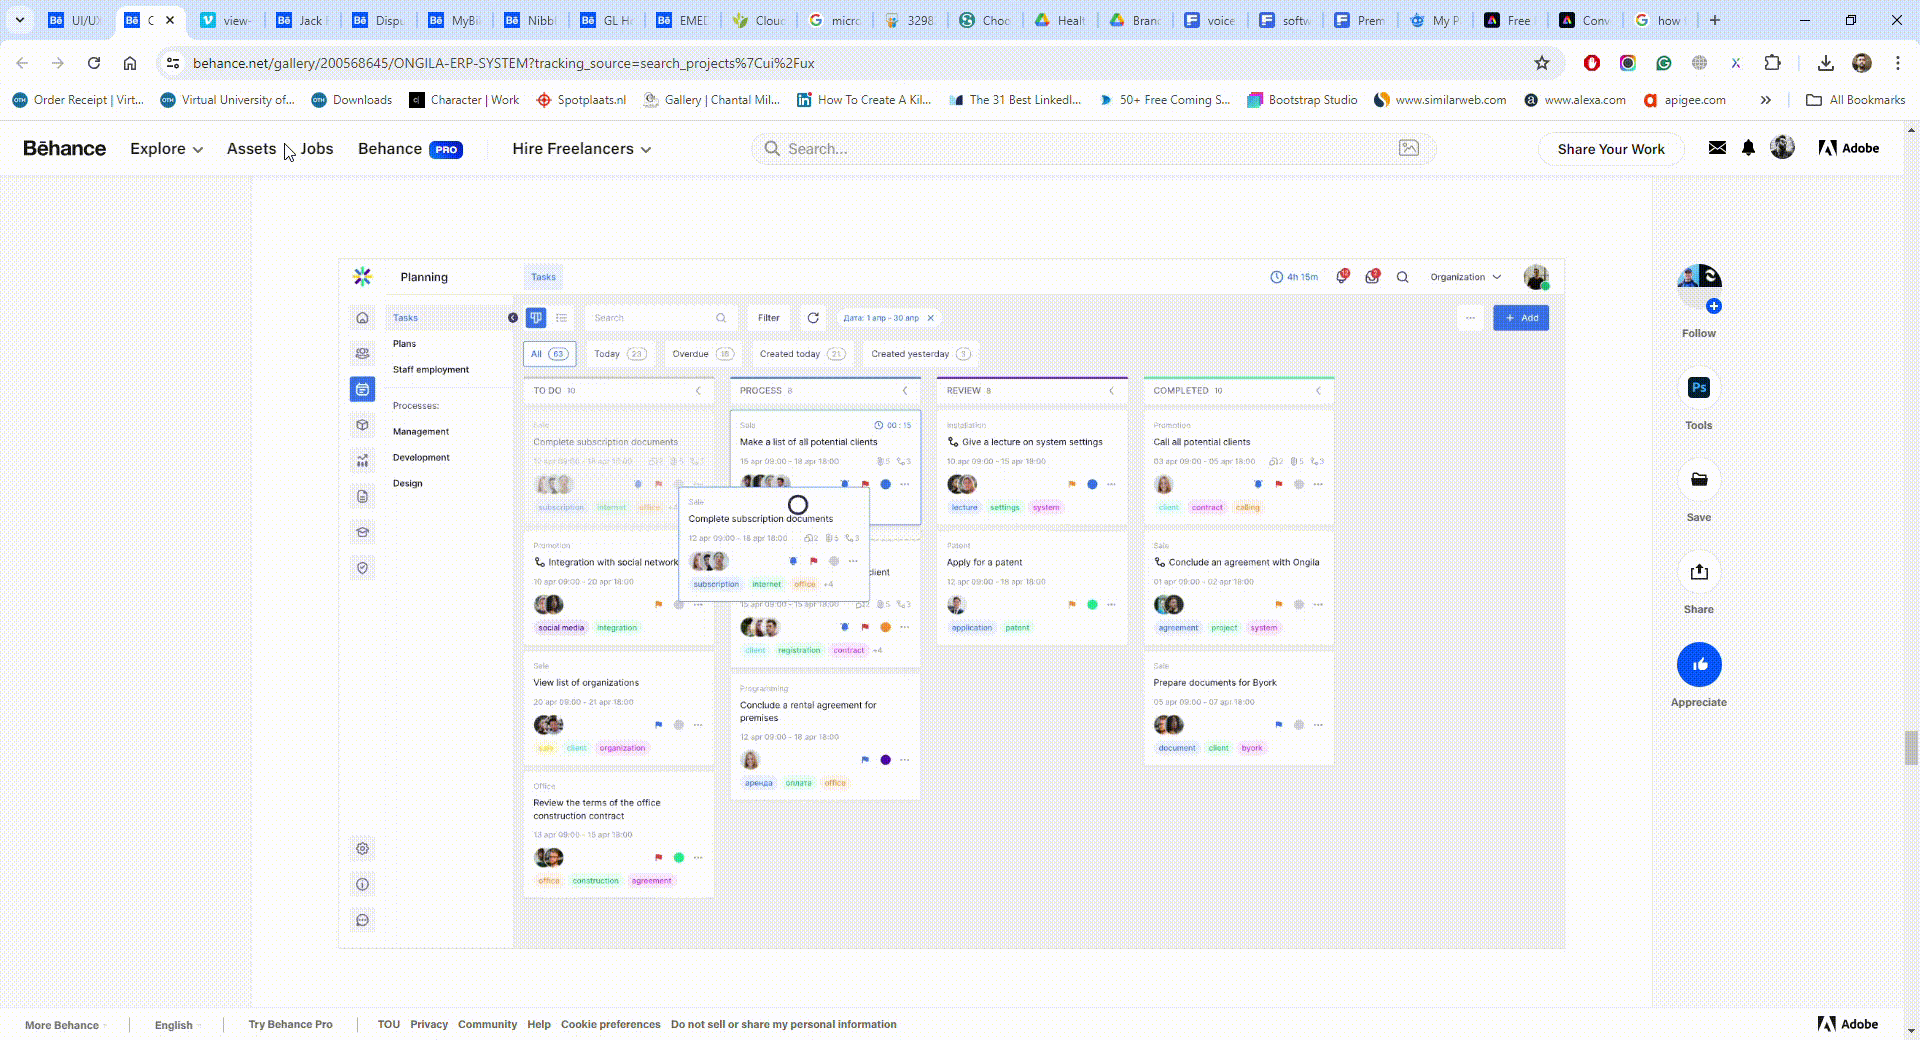Bookmark this page with star icon
Screen dimensions: 1920x1040
(x=1541, y=63)
